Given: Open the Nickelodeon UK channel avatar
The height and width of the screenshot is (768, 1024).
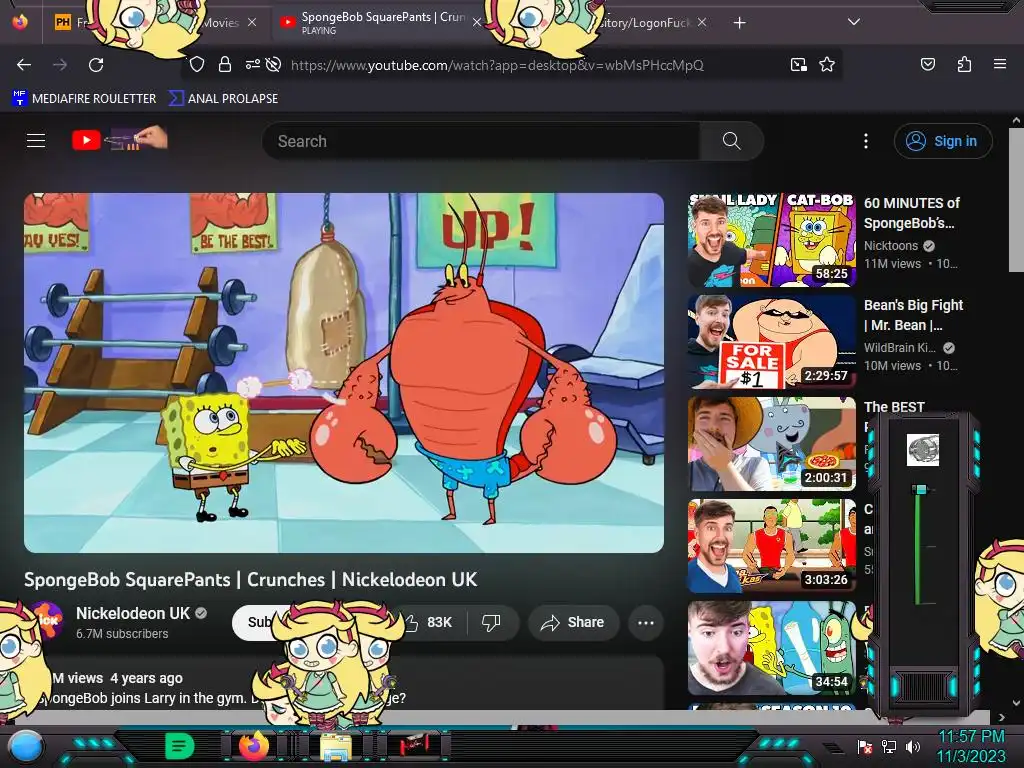Looking at the screenshot, I should (47, 620).
